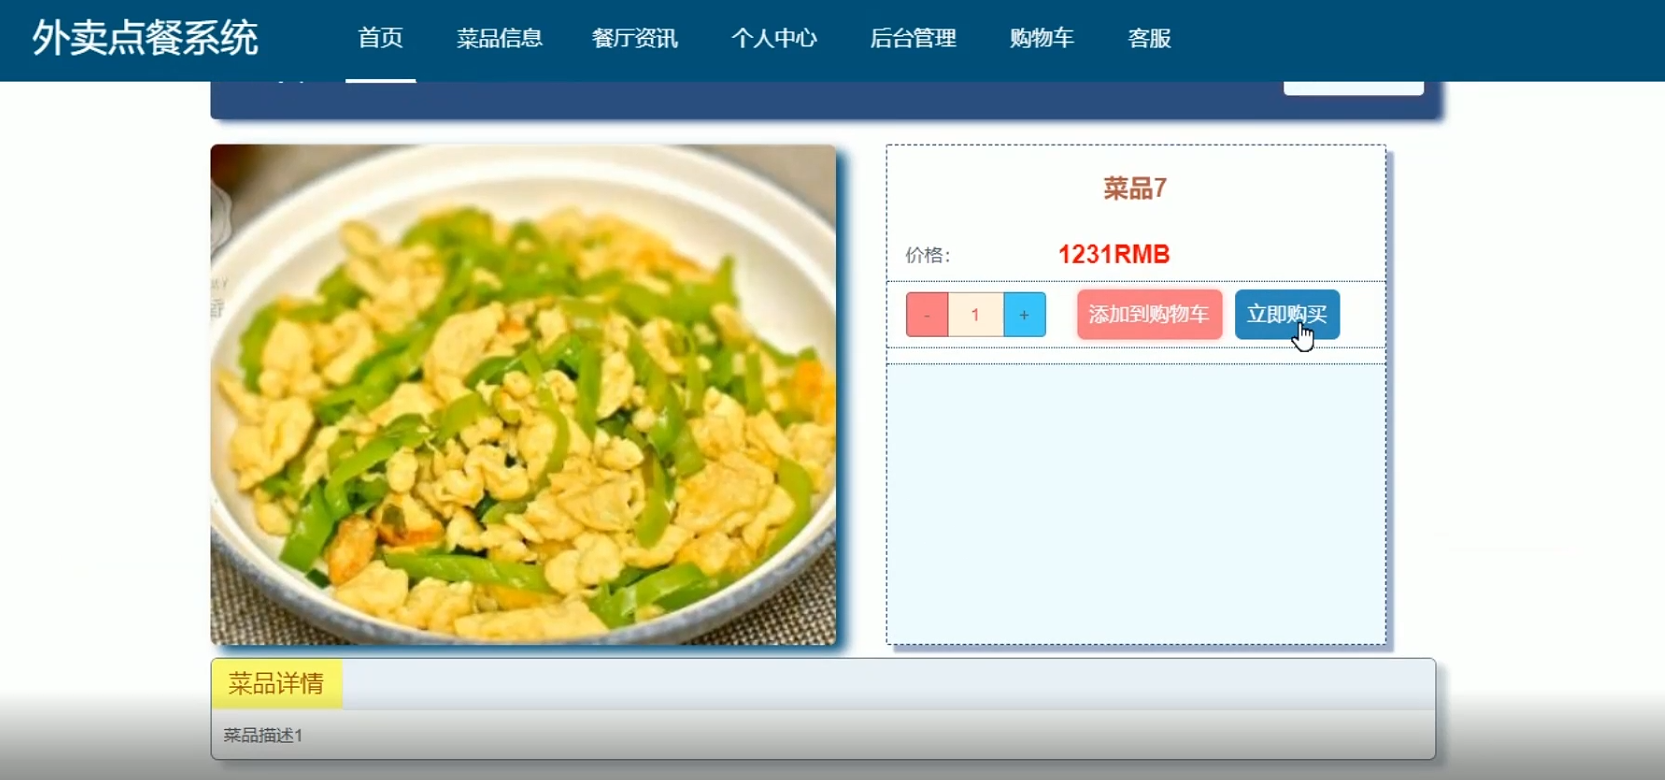Click the white button under the nav bar
This screenshot has width=1665, height=780.
point(1353,88)
